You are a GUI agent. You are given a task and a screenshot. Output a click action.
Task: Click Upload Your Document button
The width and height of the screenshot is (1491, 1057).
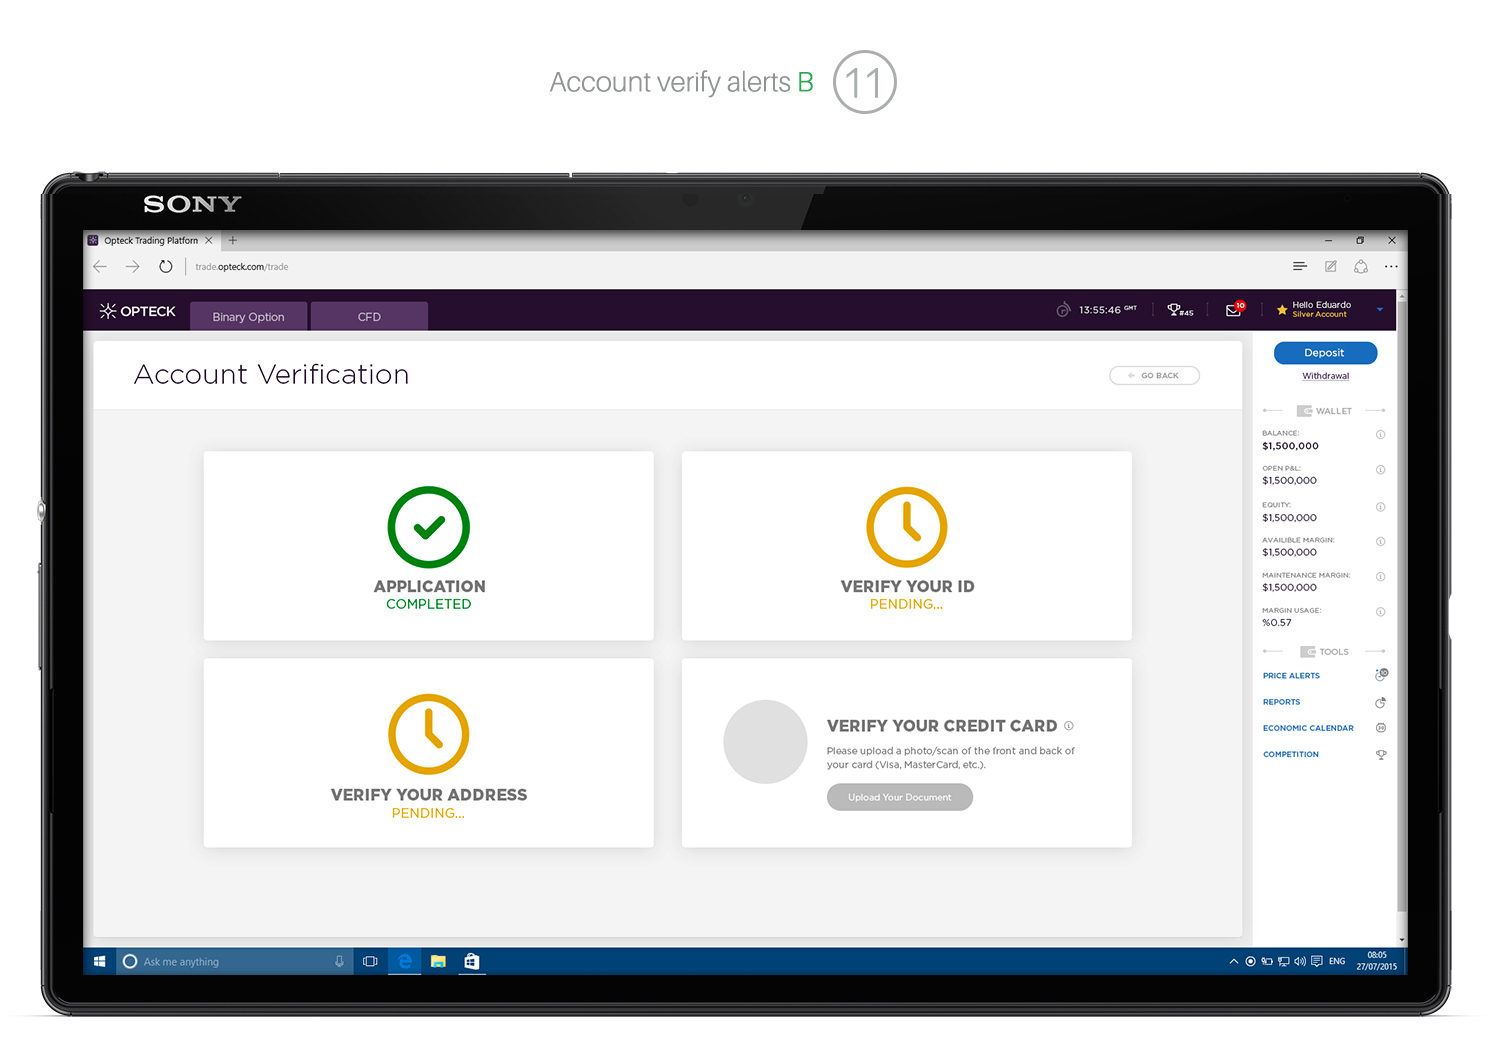click(x=899, y=797)
